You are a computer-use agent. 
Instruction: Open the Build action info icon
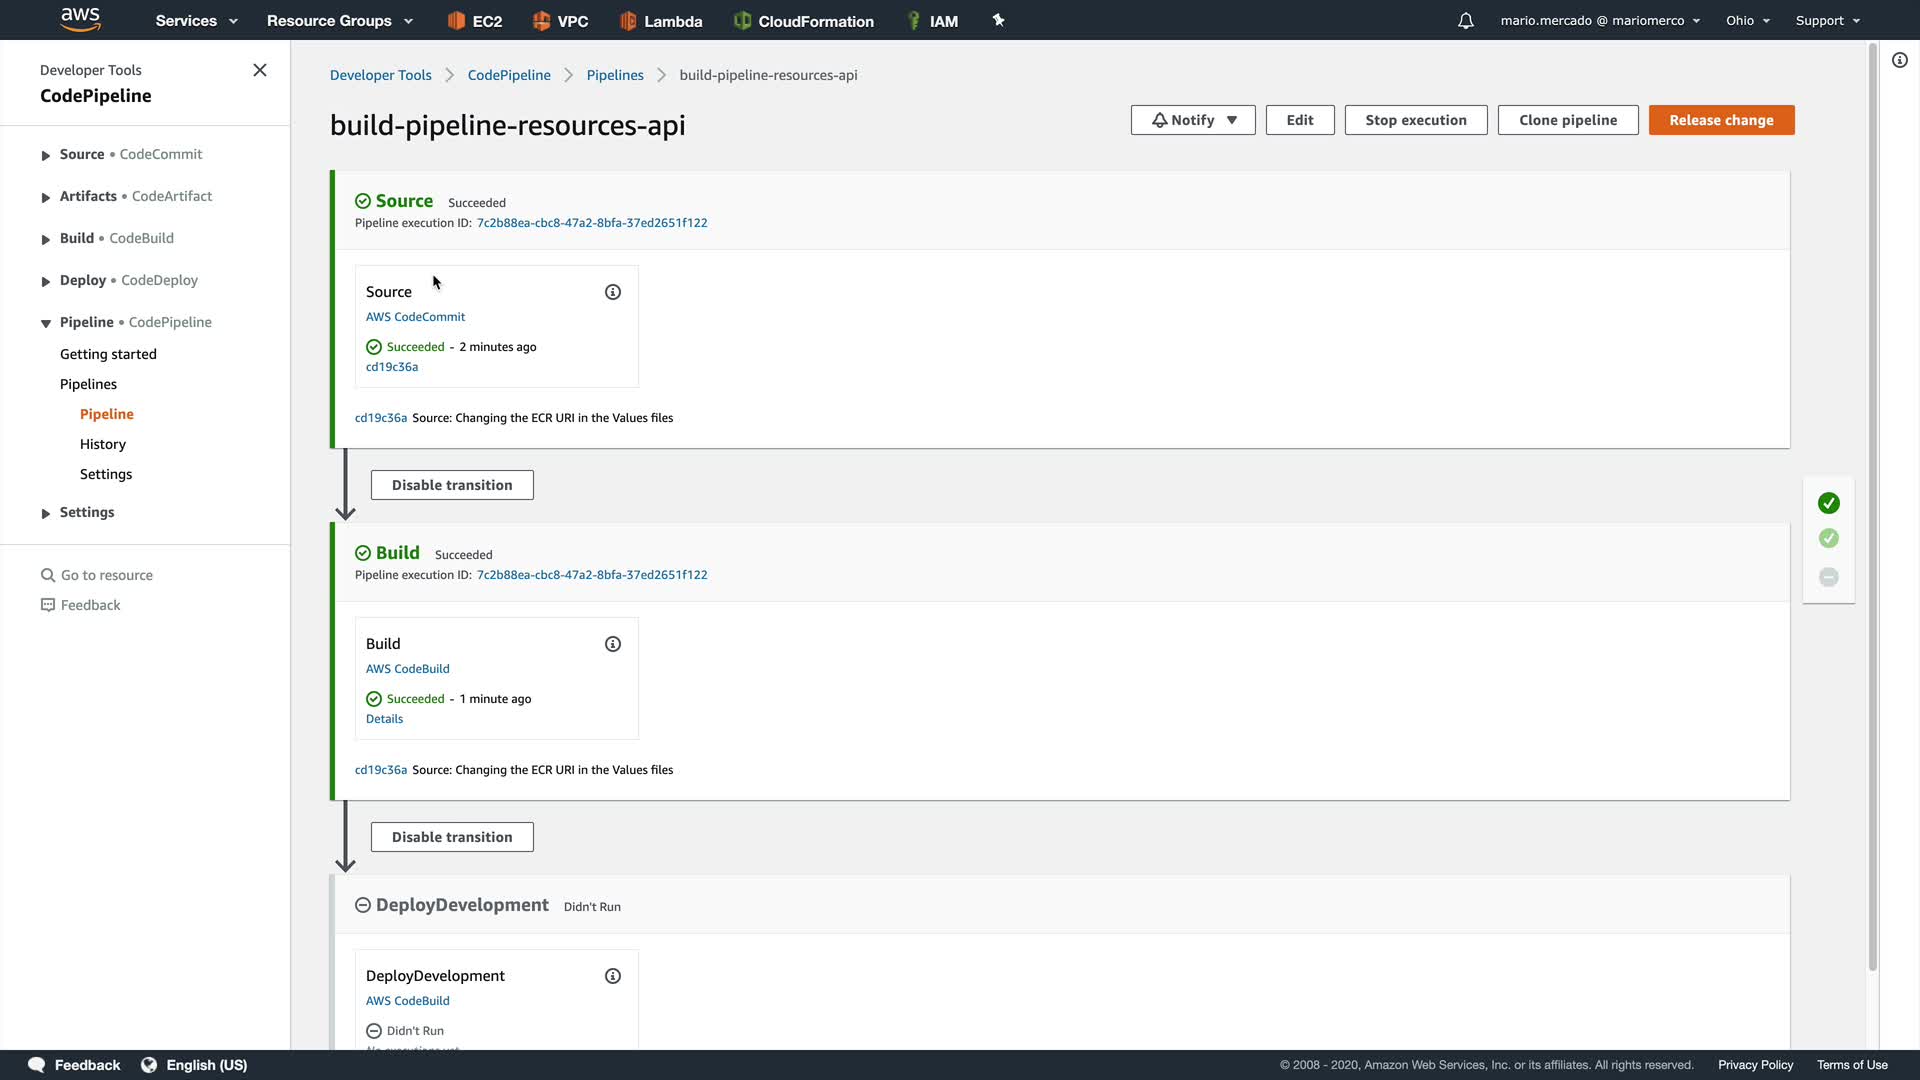pos(613,644)
